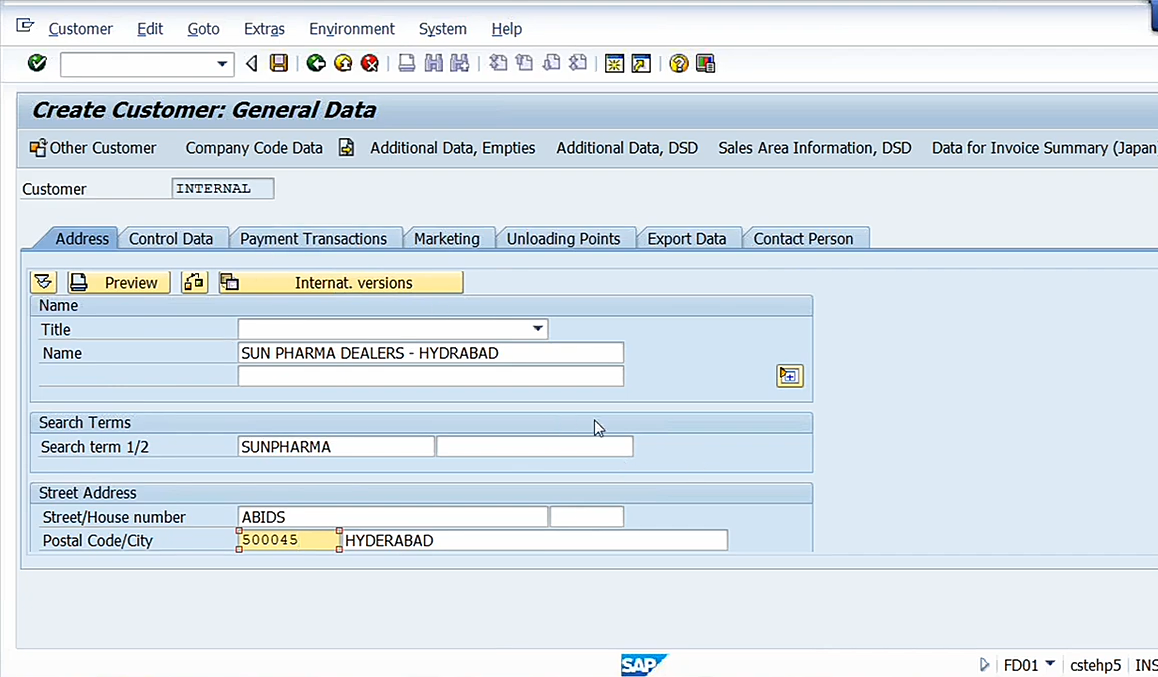Click the red Cancel icon
Viewport: 1158px width, 677px height.
tap(370, 63)
